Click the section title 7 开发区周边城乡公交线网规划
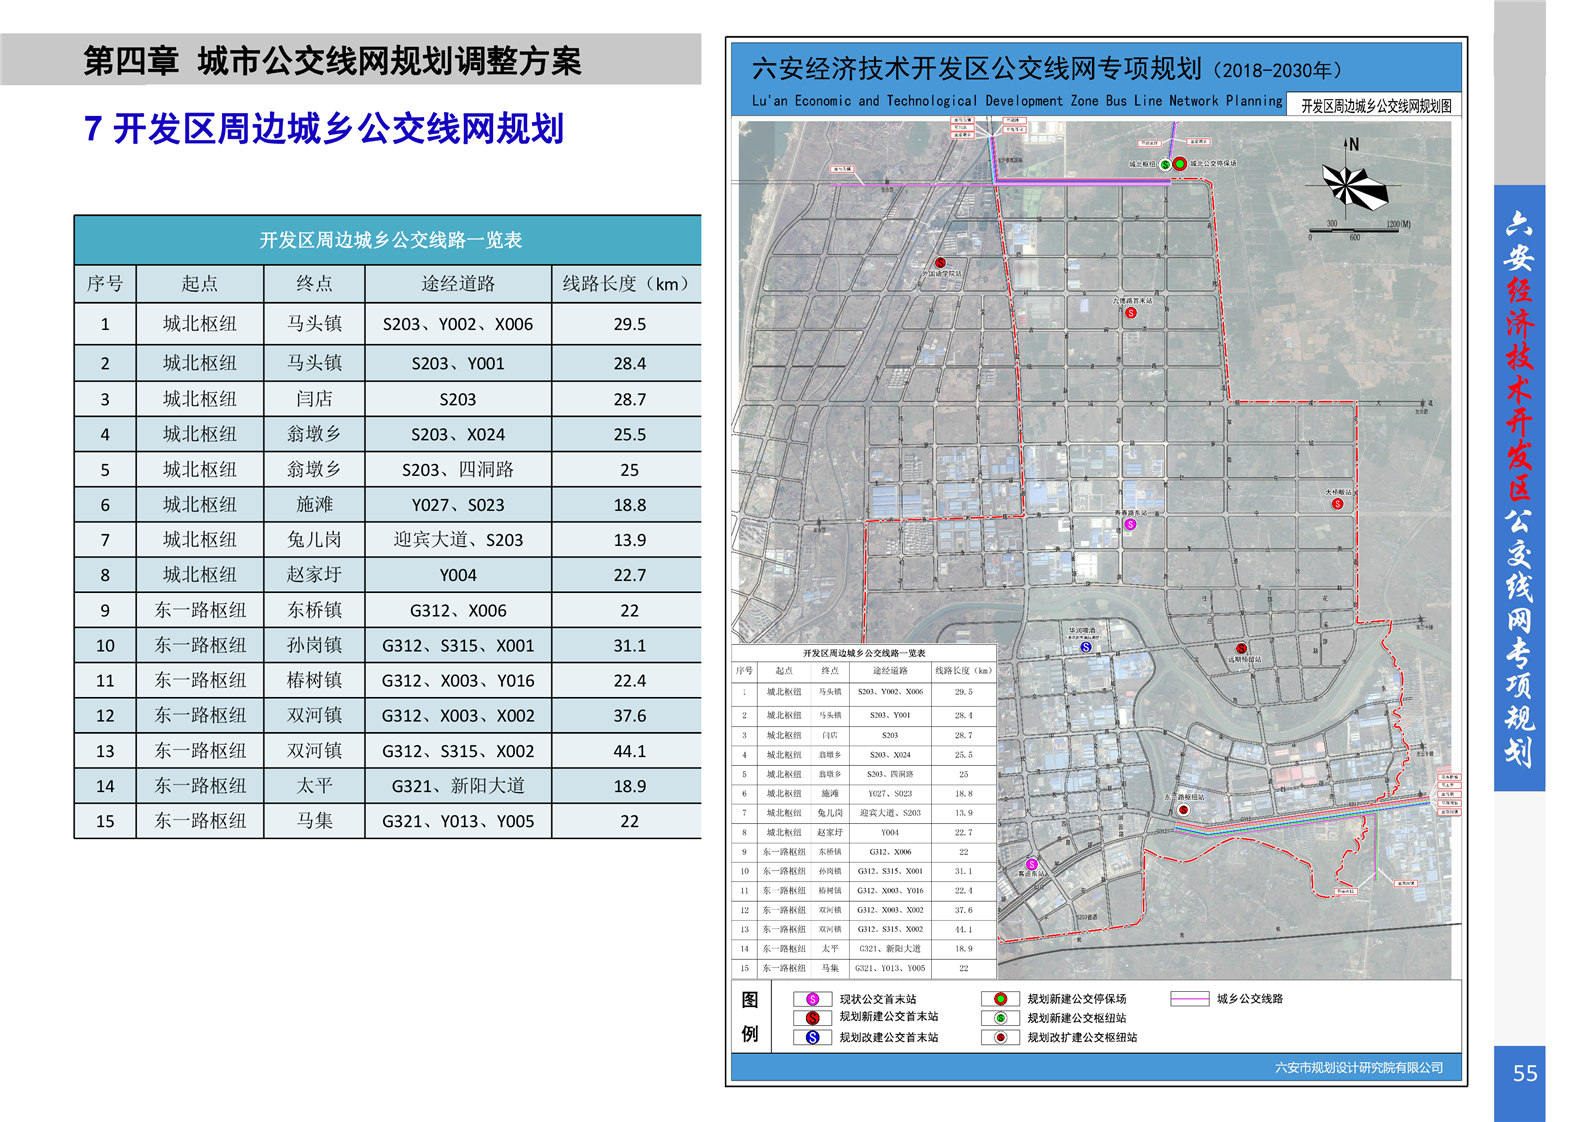The width and height of the screenshot is (1587, 1122). (x=324, y=129)
